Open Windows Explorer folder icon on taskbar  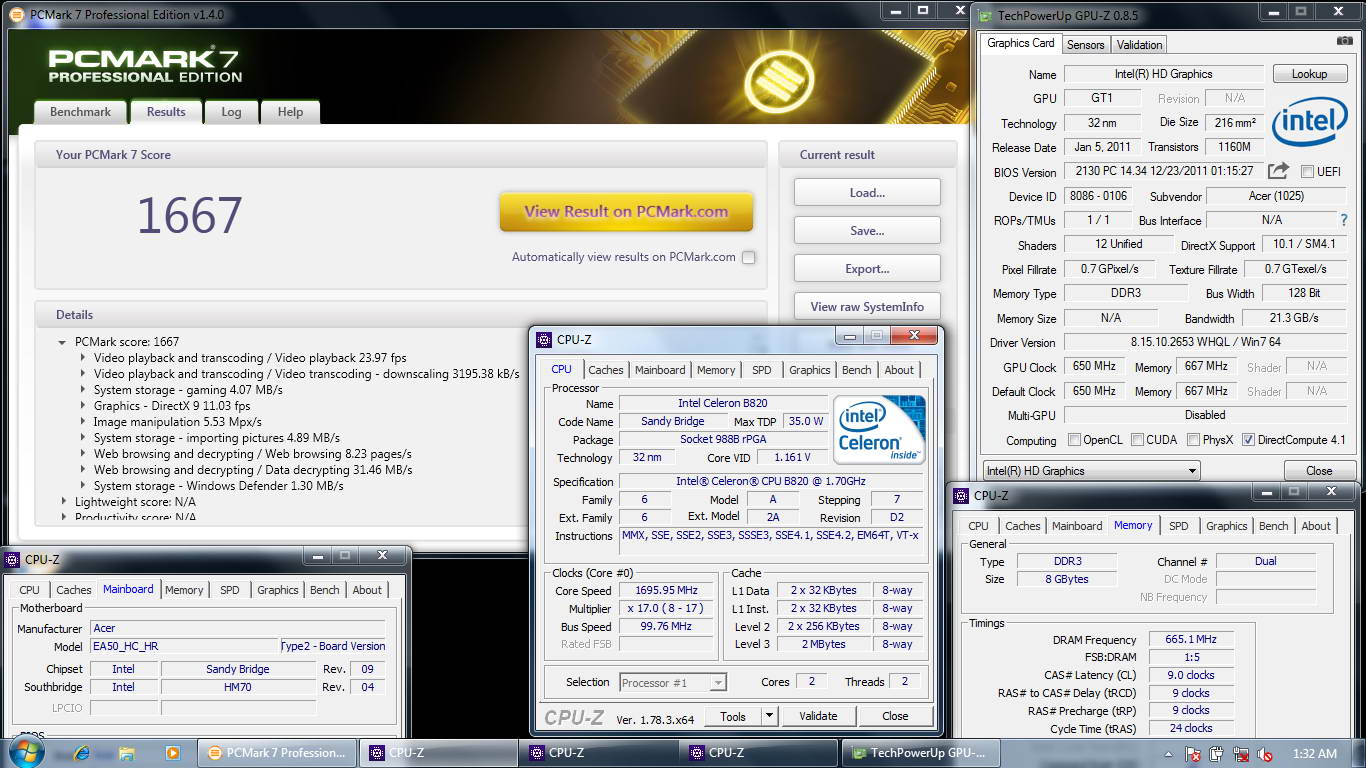pyautogui.click(x=127, y=752)
